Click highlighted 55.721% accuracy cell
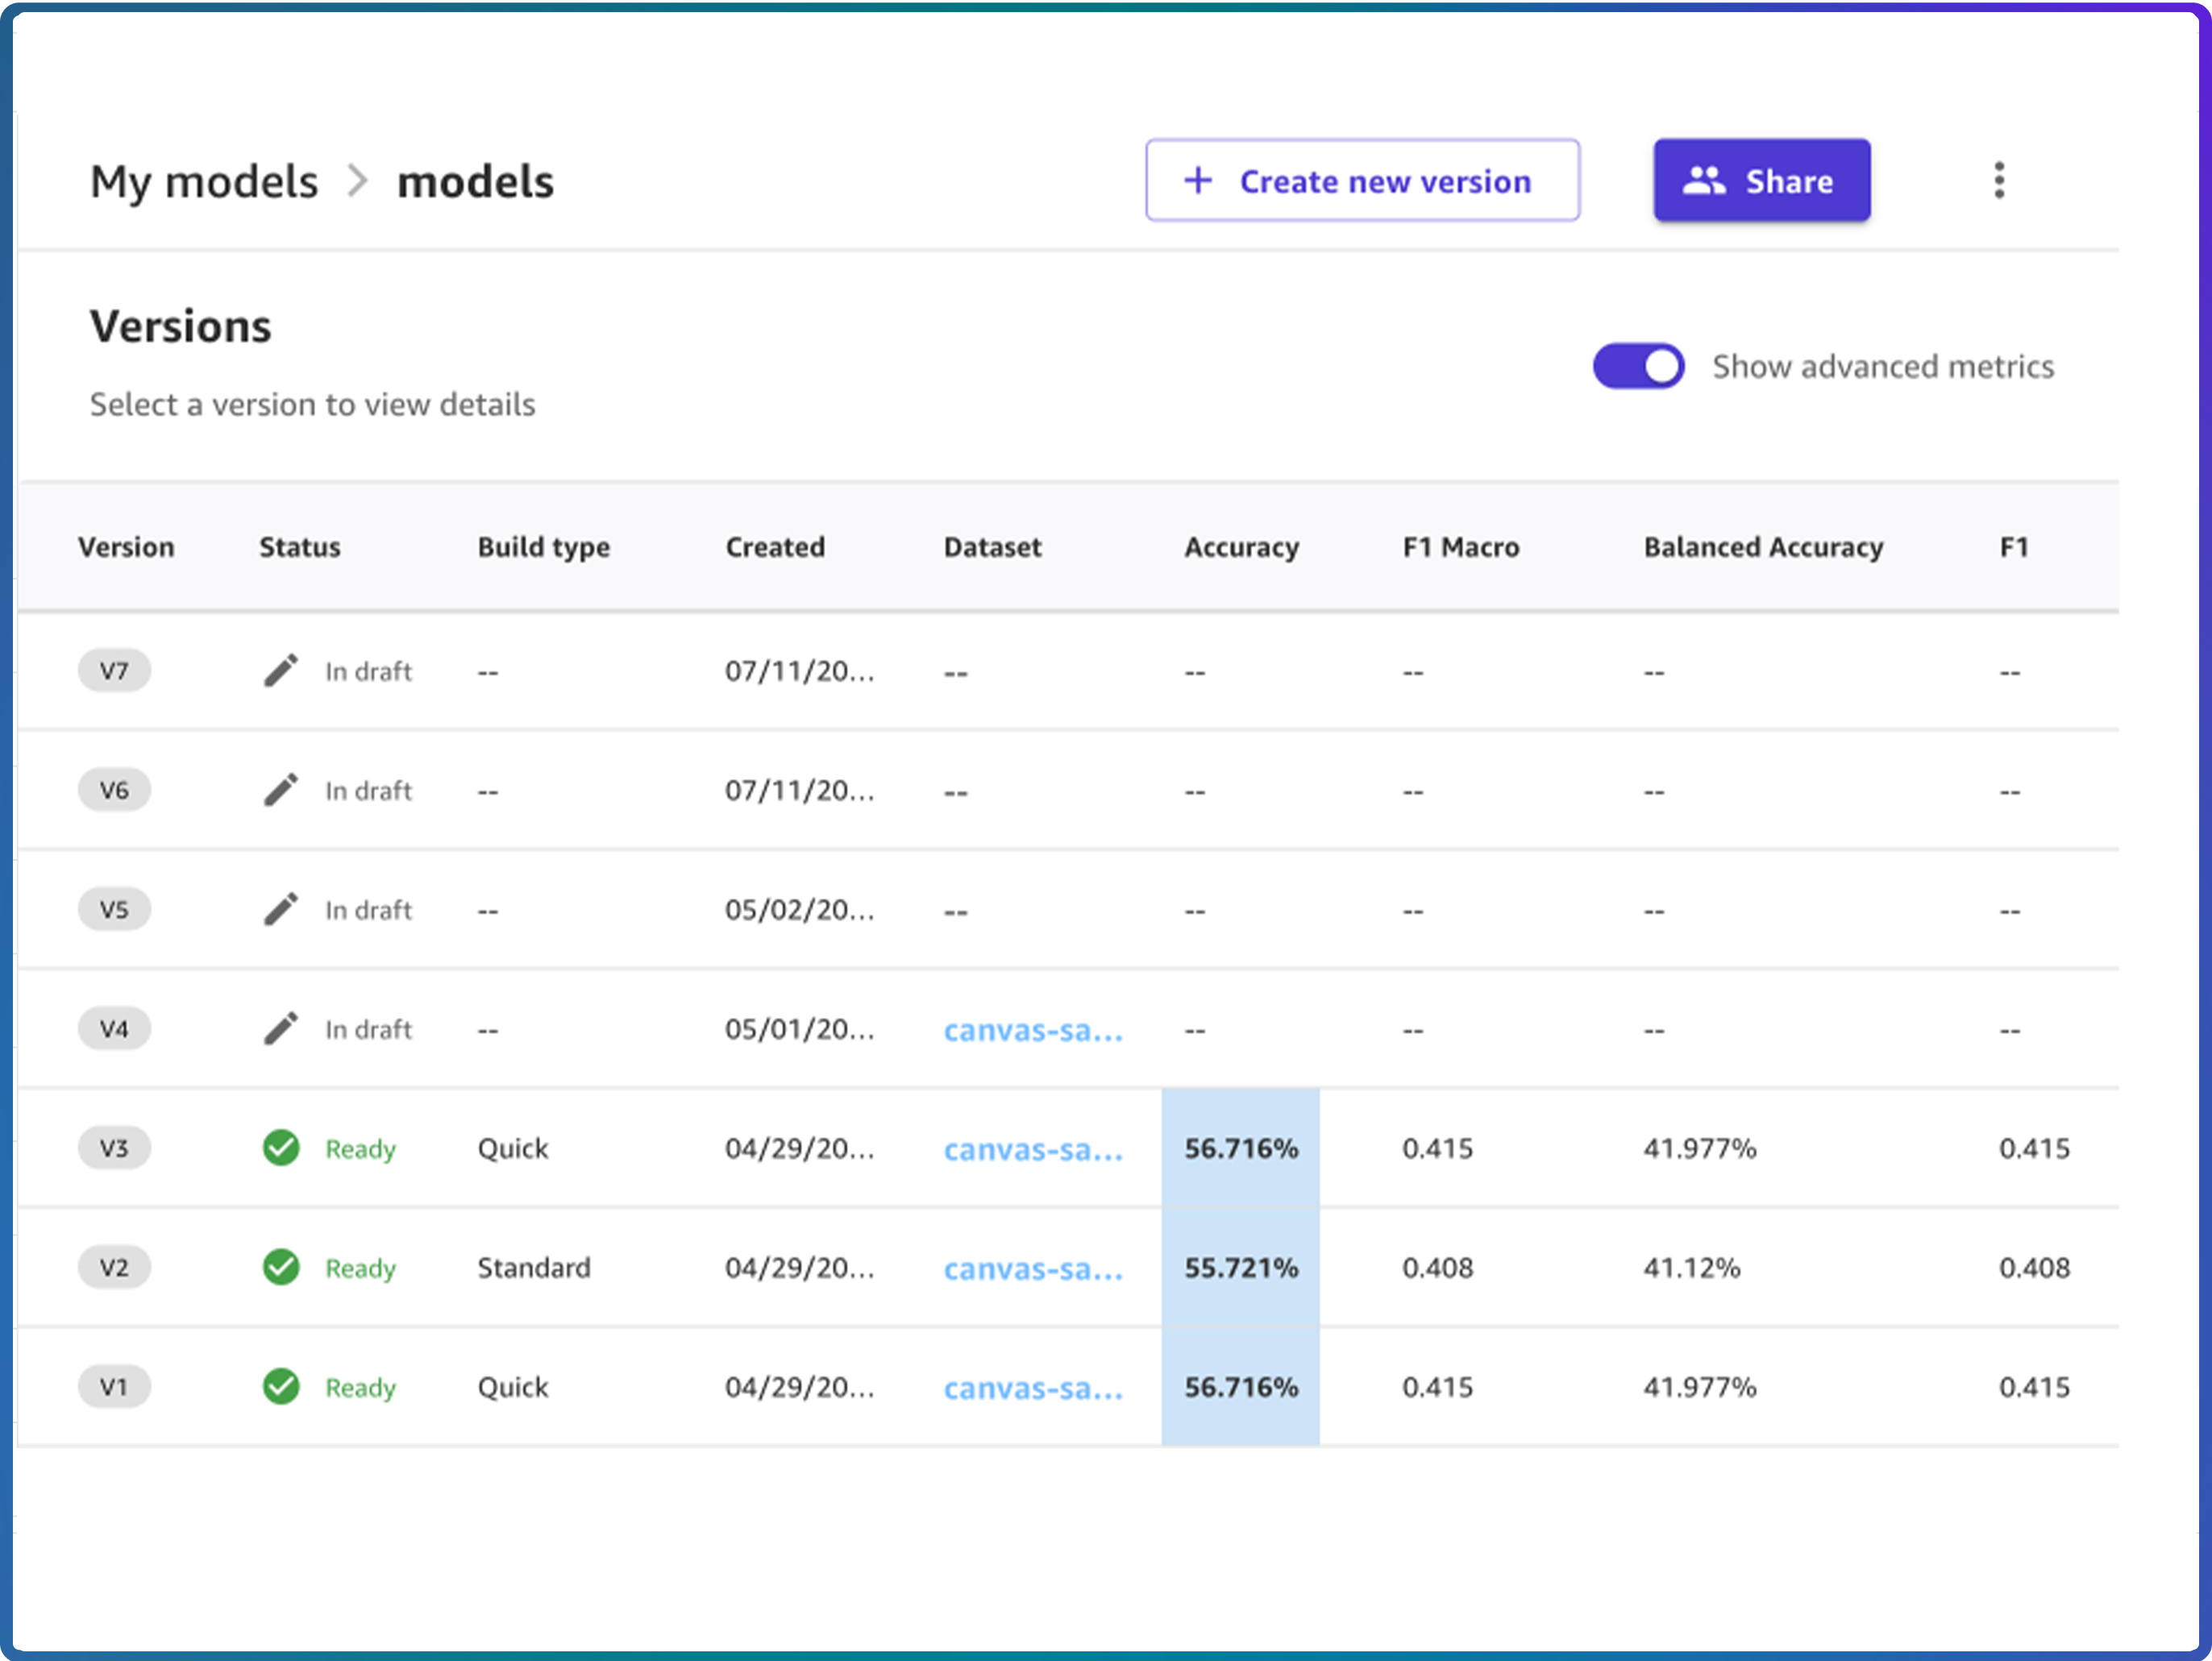The image size is (2212, 1661). click(1240, 1268)
